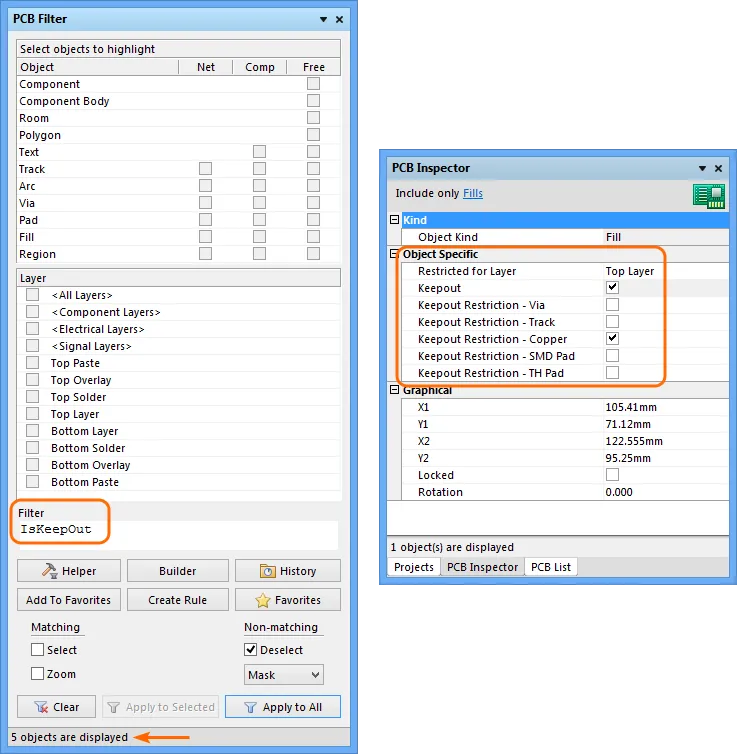737x754 pixels.
Task: Collapse the Kind section
Action: click(x=394, y=220)
